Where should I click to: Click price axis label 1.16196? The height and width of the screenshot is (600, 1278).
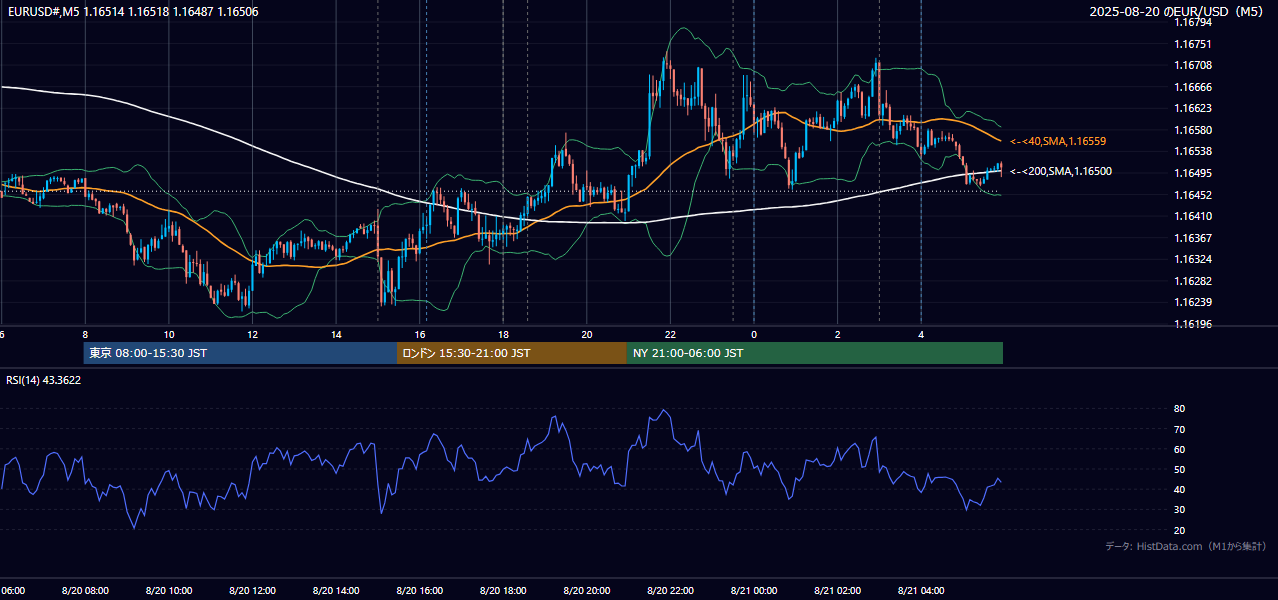[x=1194, y=324]
